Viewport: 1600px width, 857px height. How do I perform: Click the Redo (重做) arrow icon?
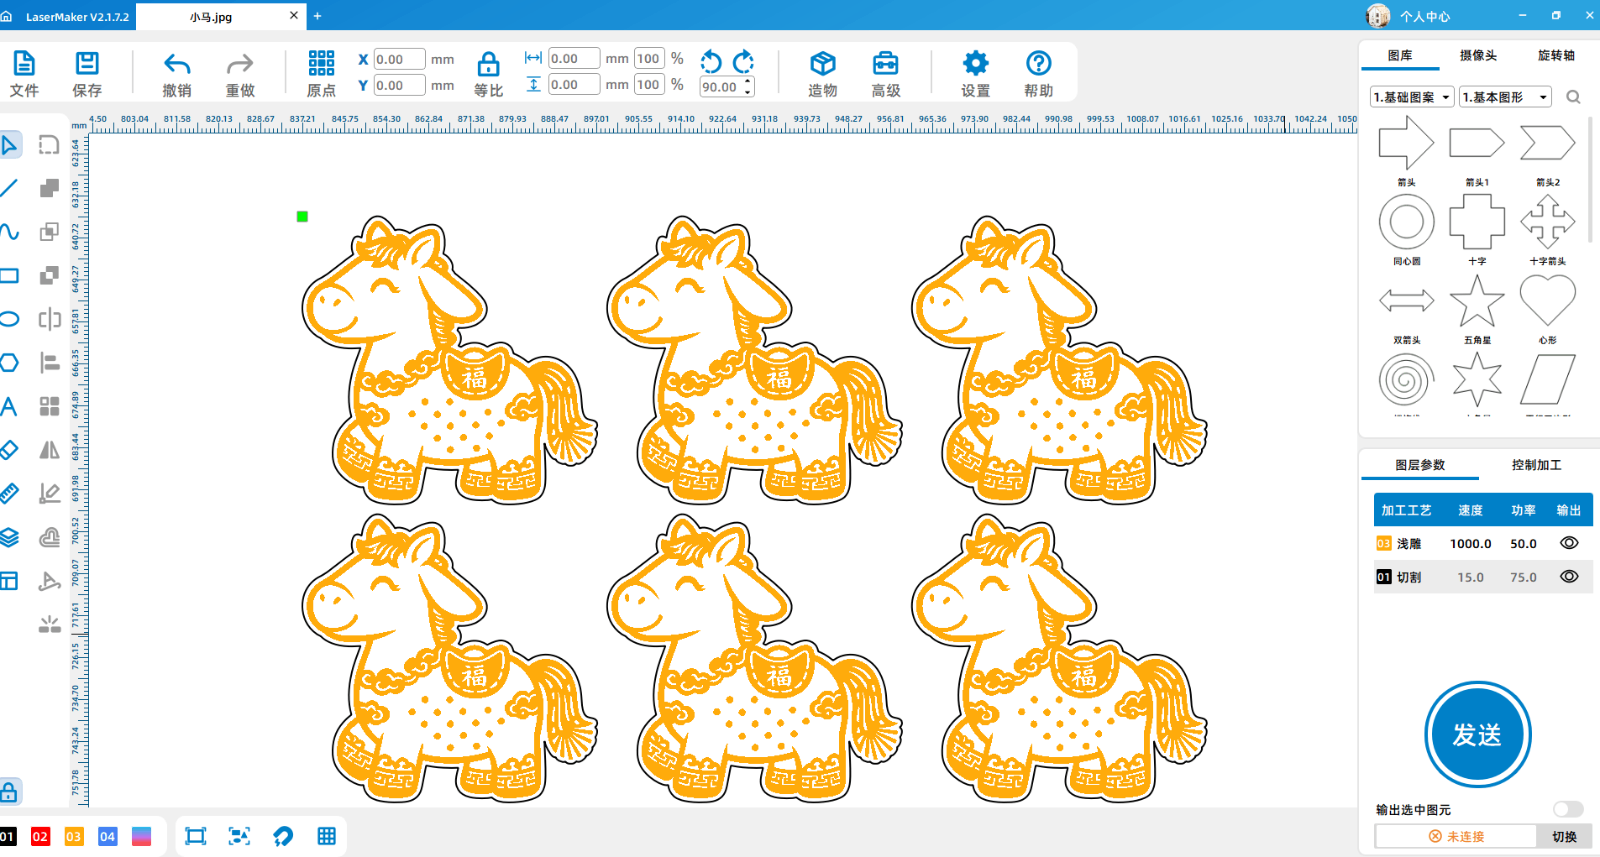tap(240, 65)
